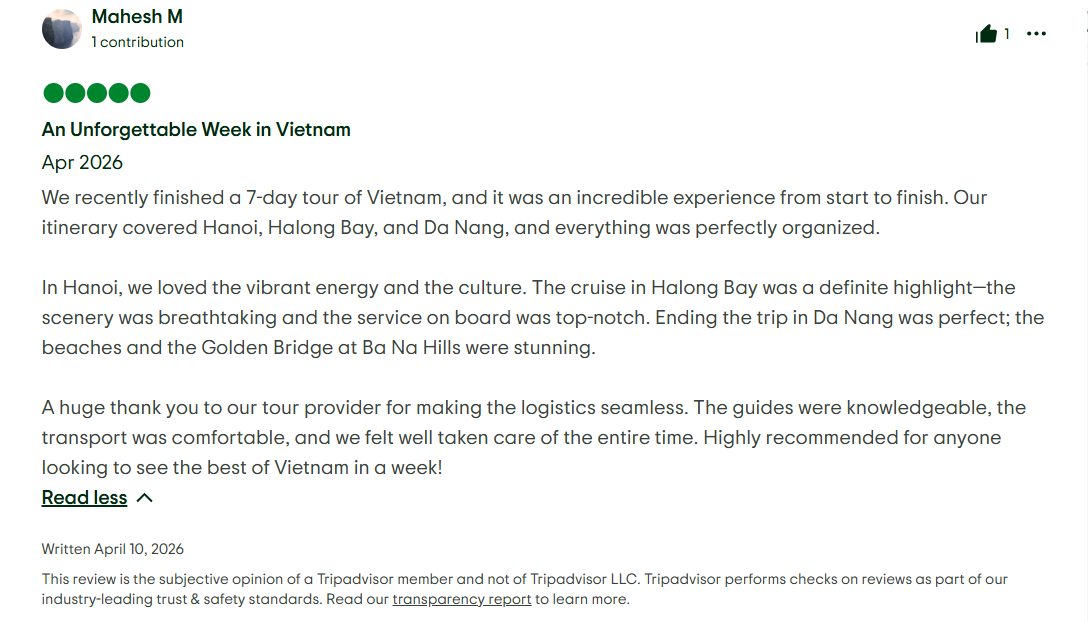This screenshot has height=621, width=1088.
Task: Click the second green rating bubble
Action: pyautogui.click(x=73, y=92)
